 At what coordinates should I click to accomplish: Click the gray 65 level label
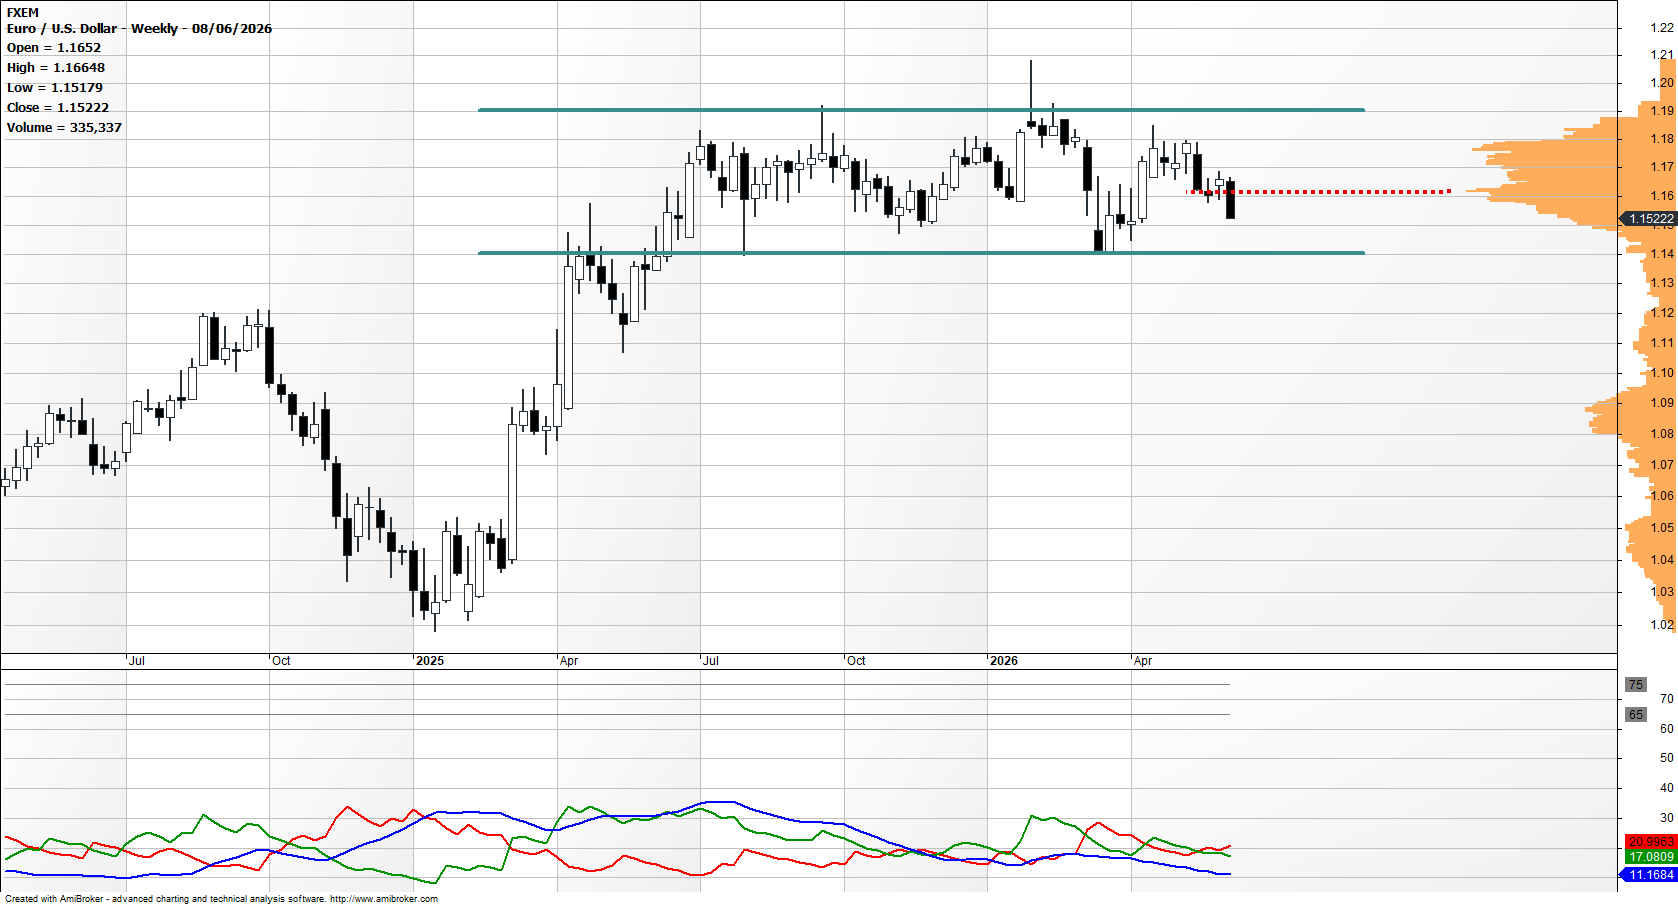coord(1636,715)
